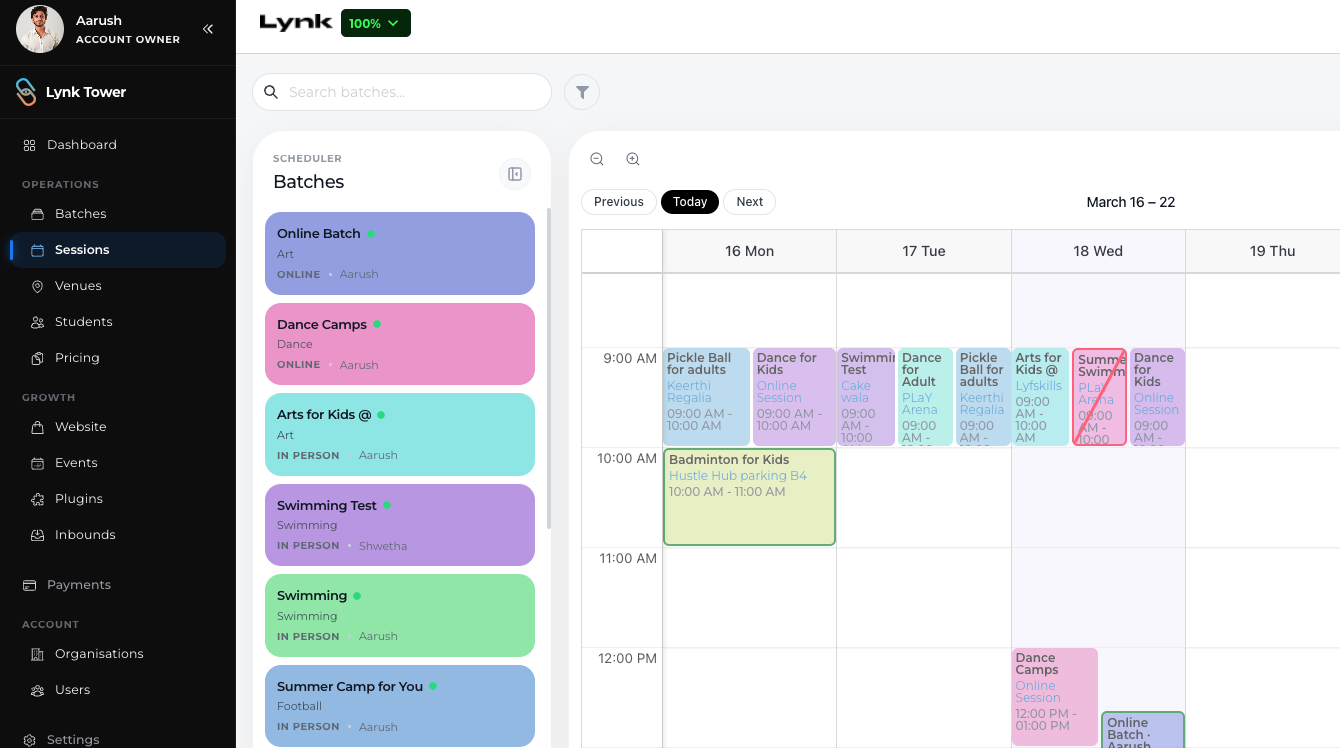This screenshot has width=1340, height=748.
Task: Click the Website bag icon
Action: pos(38,427)
